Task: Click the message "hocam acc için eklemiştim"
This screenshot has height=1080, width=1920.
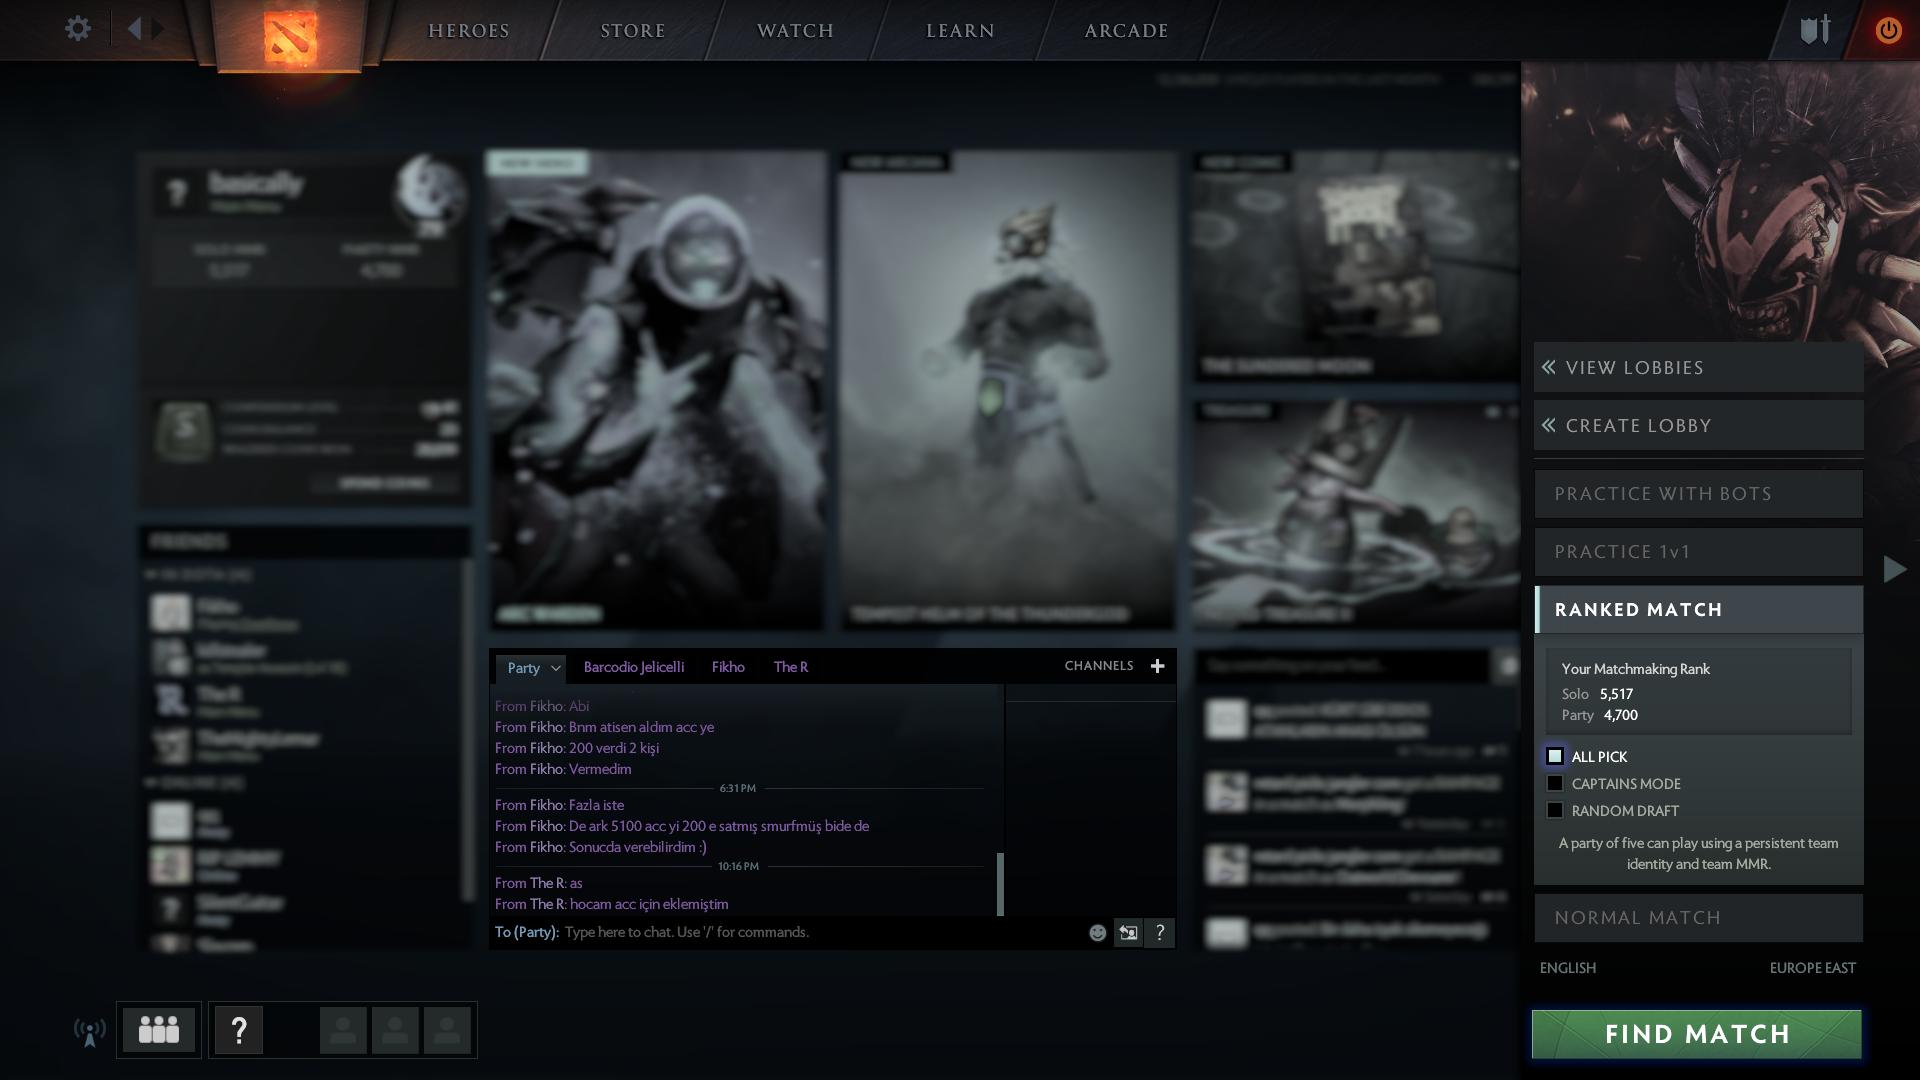Action: tap(649, 904)
